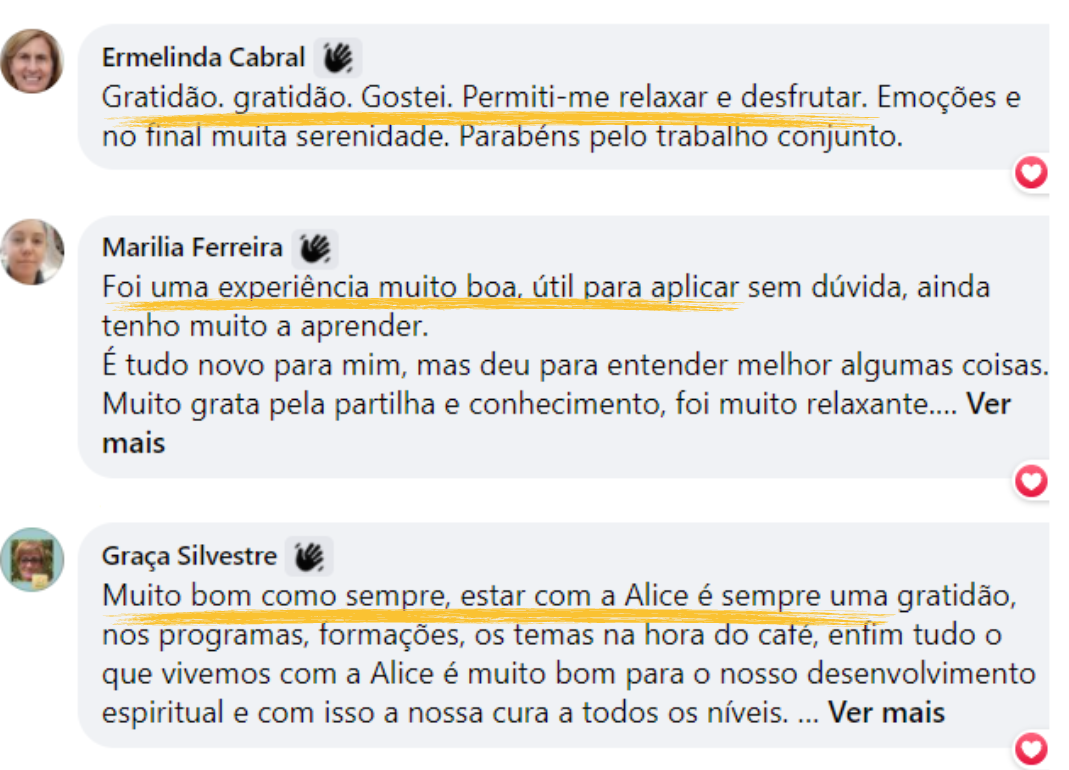
Task: Click highlighted phrase "Muito bom como sempre"
Action: pos(275,596)
